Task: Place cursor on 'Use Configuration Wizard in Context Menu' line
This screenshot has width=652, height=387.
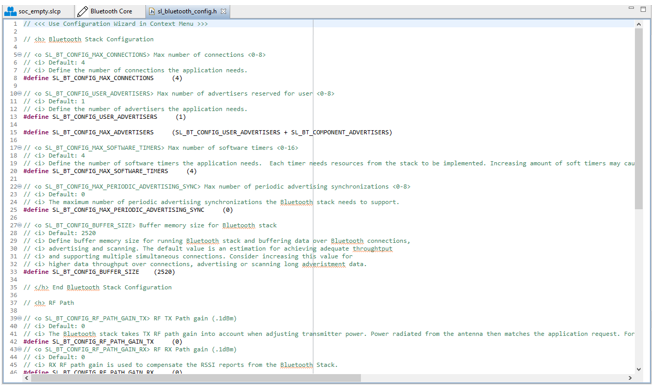Action: (x=116, y=24)
